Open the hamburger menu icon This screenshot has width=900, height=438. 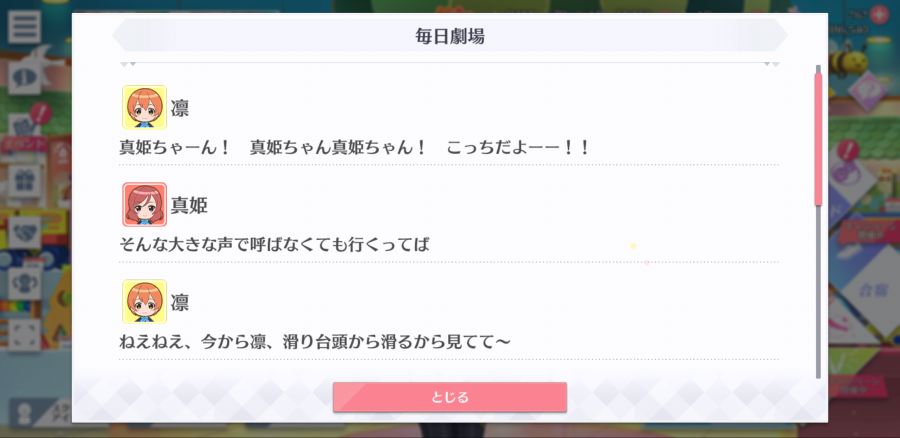tap(24, 27)
